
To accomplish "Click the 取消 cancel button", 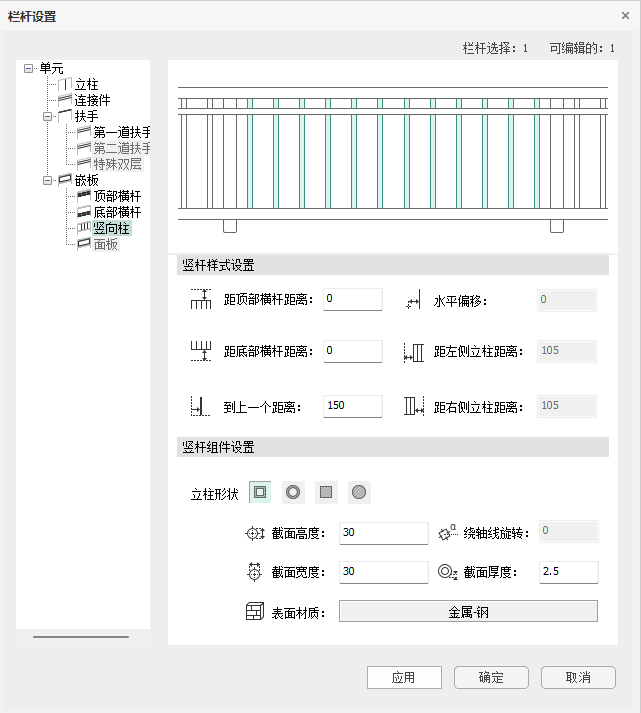I will [578, 678].
